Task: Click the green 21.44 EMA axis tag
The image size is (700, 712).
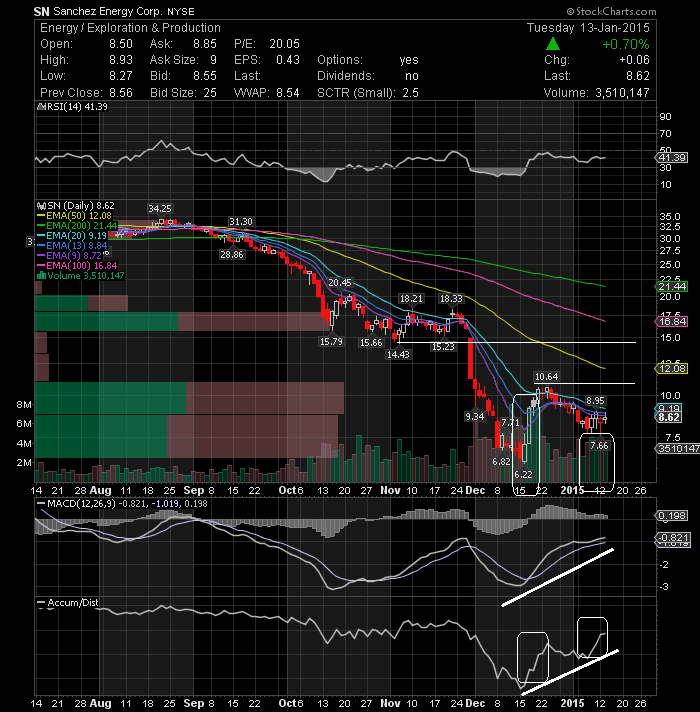Action: tap(672, 287)
